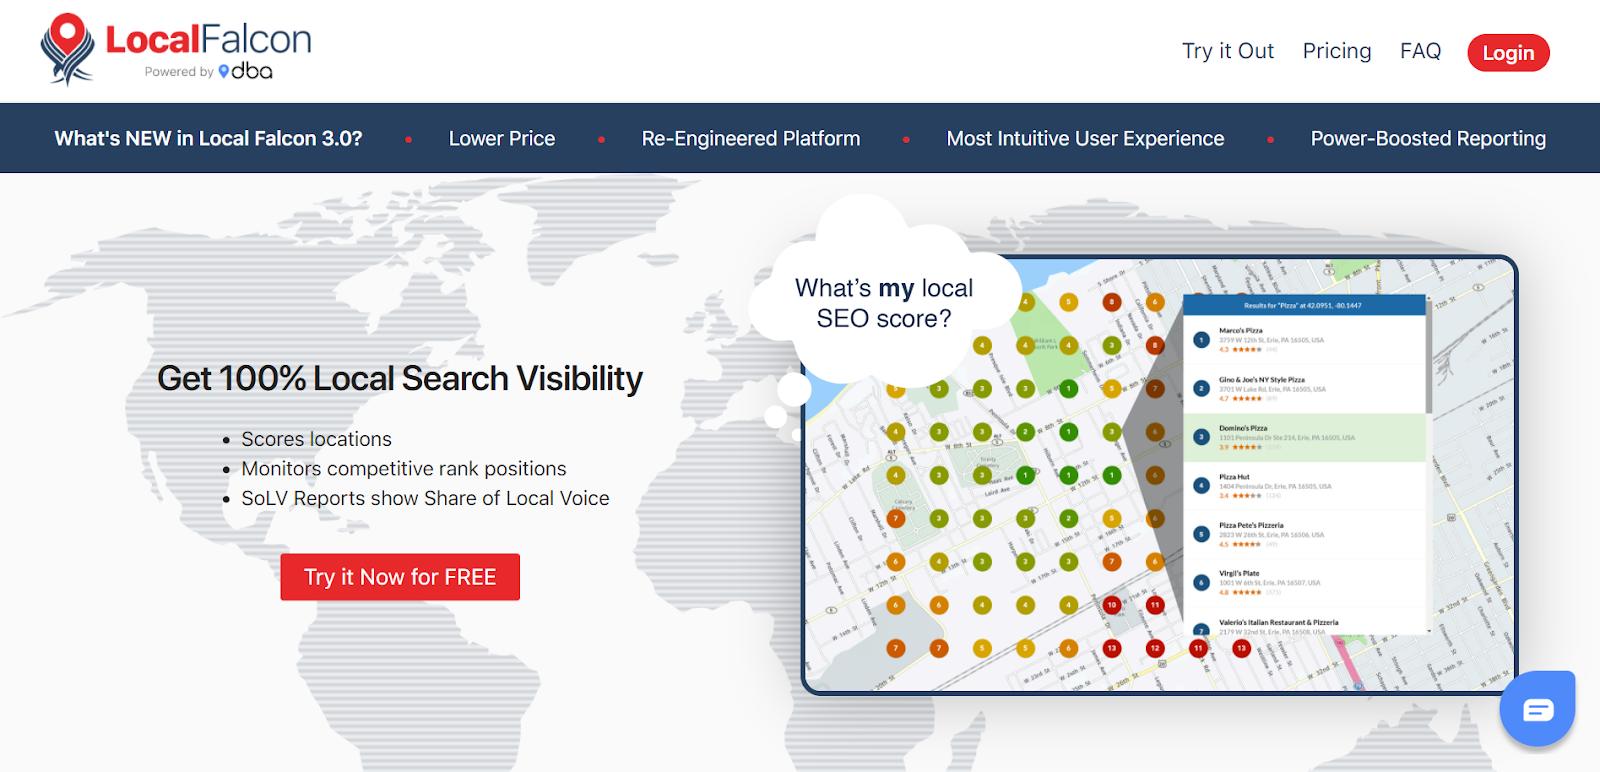This screenshot has height=772, width=1600.
Task: Select Re-Engineered Platform in the banner
Action: [751, 139]
